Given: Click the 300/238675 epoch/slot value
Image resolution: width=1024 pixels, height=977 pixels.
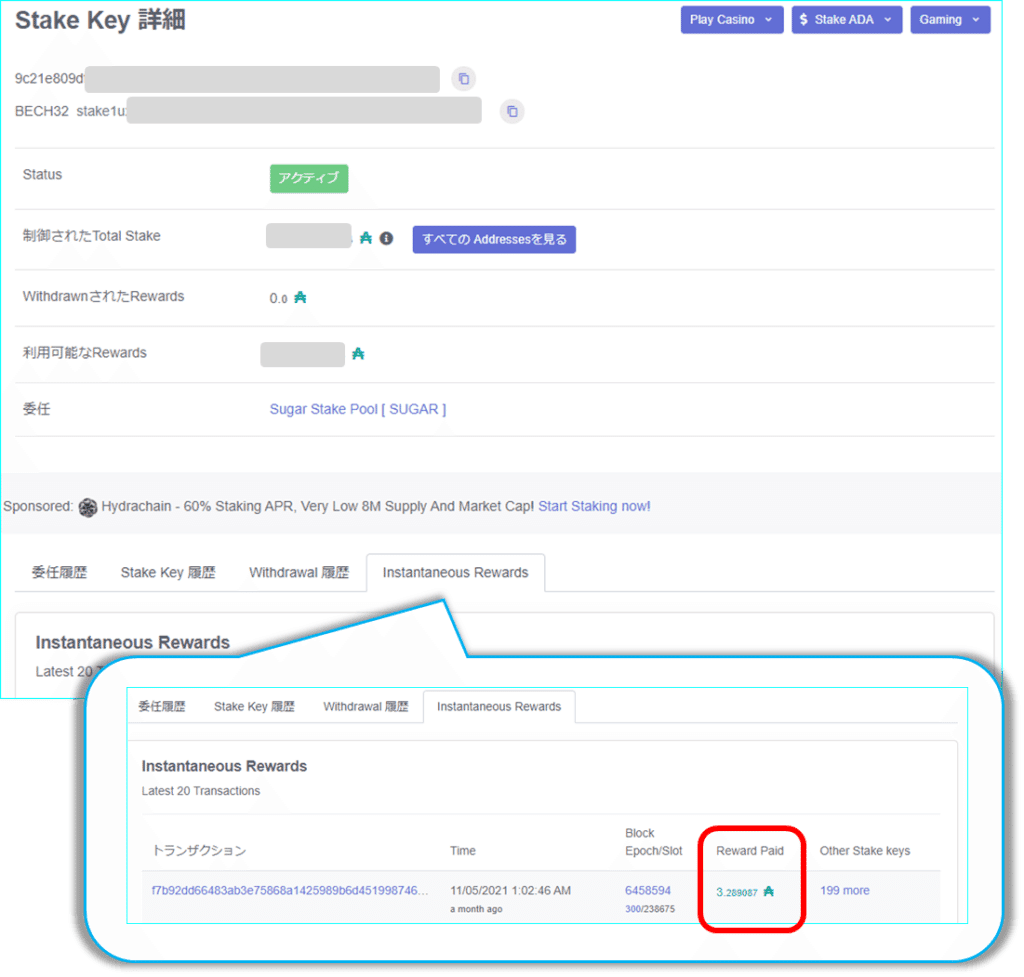Looking at the screenshot, I should coord(650,909).
